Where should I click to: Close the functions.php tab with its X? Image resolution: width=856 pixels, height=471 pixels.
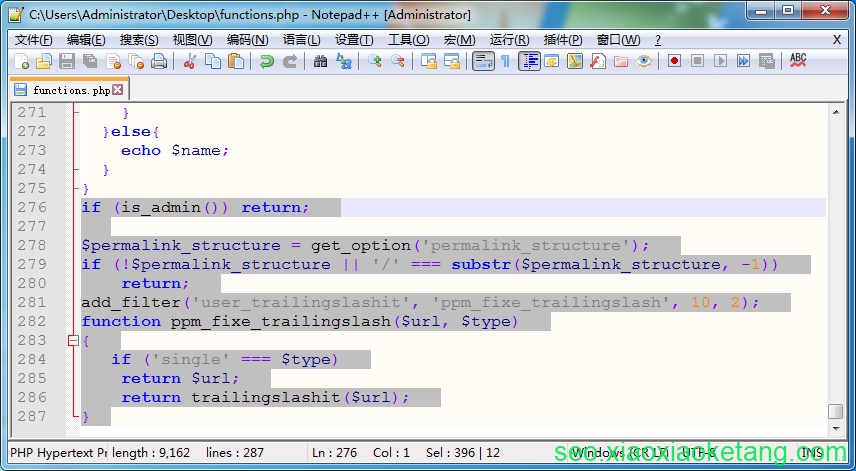[x=117, y=90]
